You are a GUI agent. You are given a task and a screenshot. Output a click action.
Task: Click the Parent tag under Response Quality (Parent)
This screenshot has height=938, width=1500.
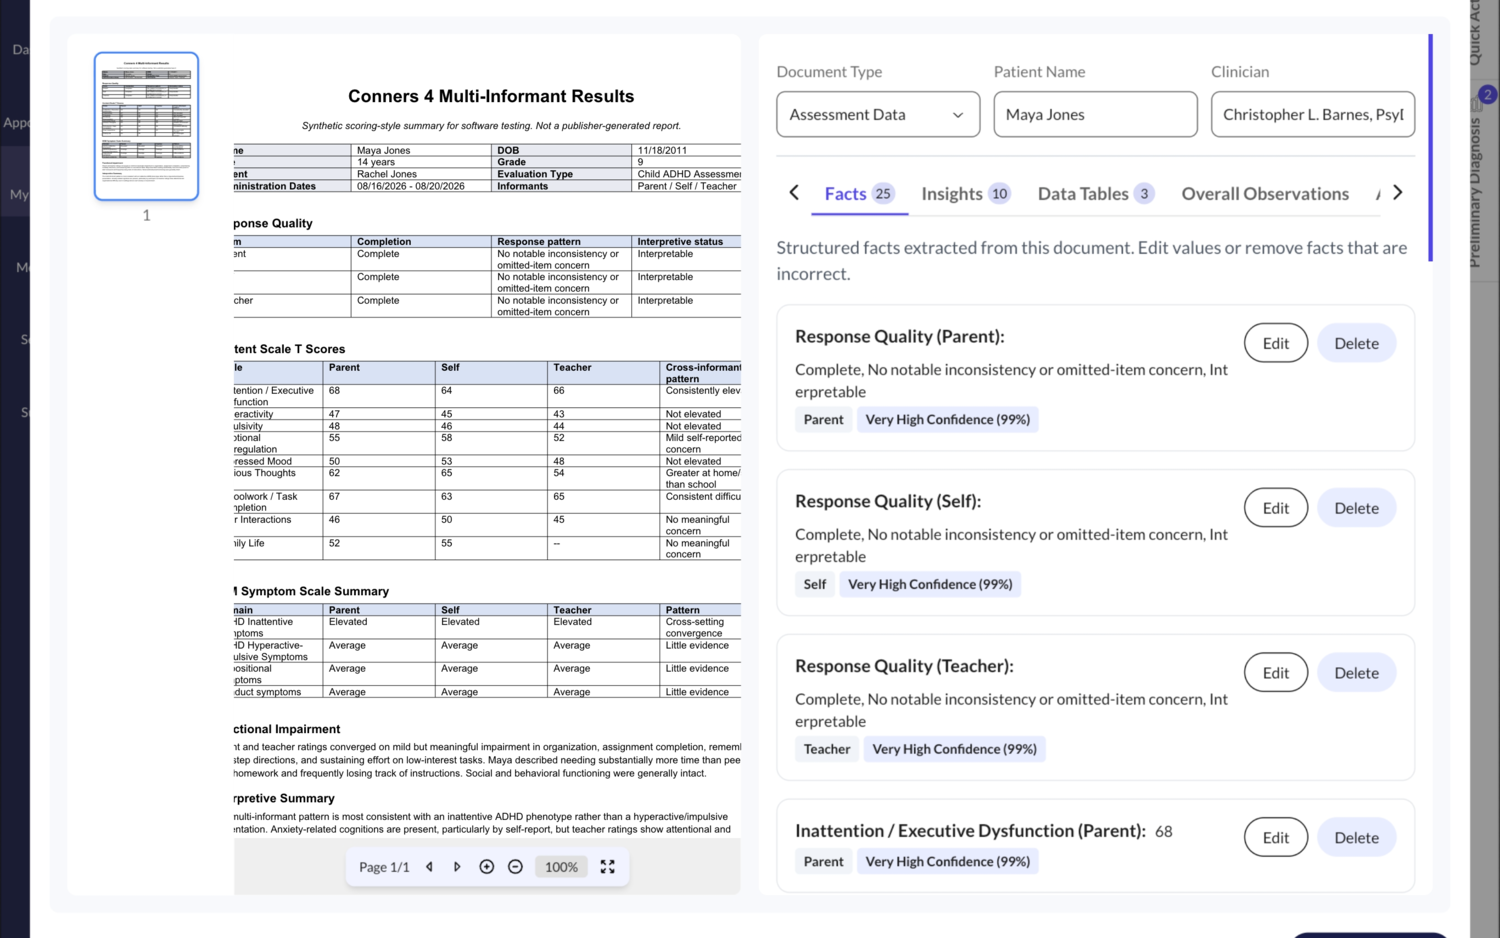click(823, 420)
